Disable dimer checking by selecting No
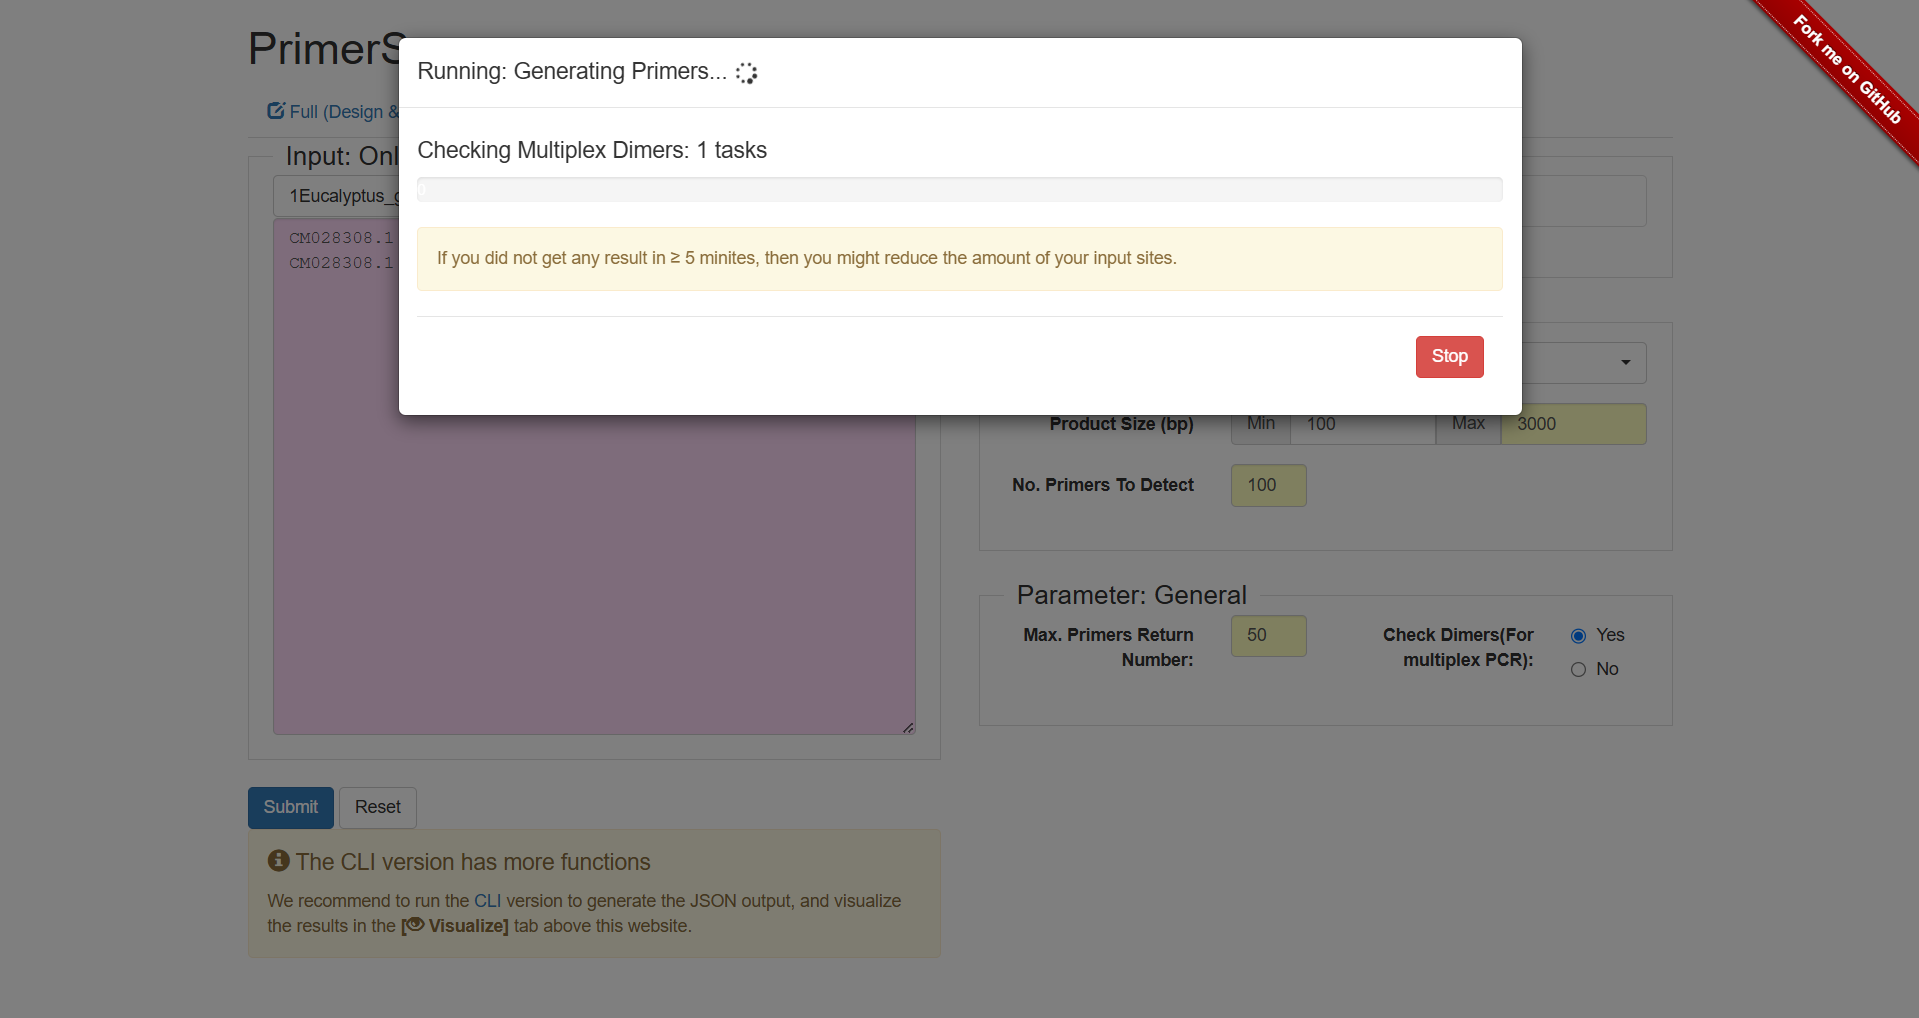The width and height of the screenshot is (1919, 1018). pyautogui.click(x=1578, y=669)
